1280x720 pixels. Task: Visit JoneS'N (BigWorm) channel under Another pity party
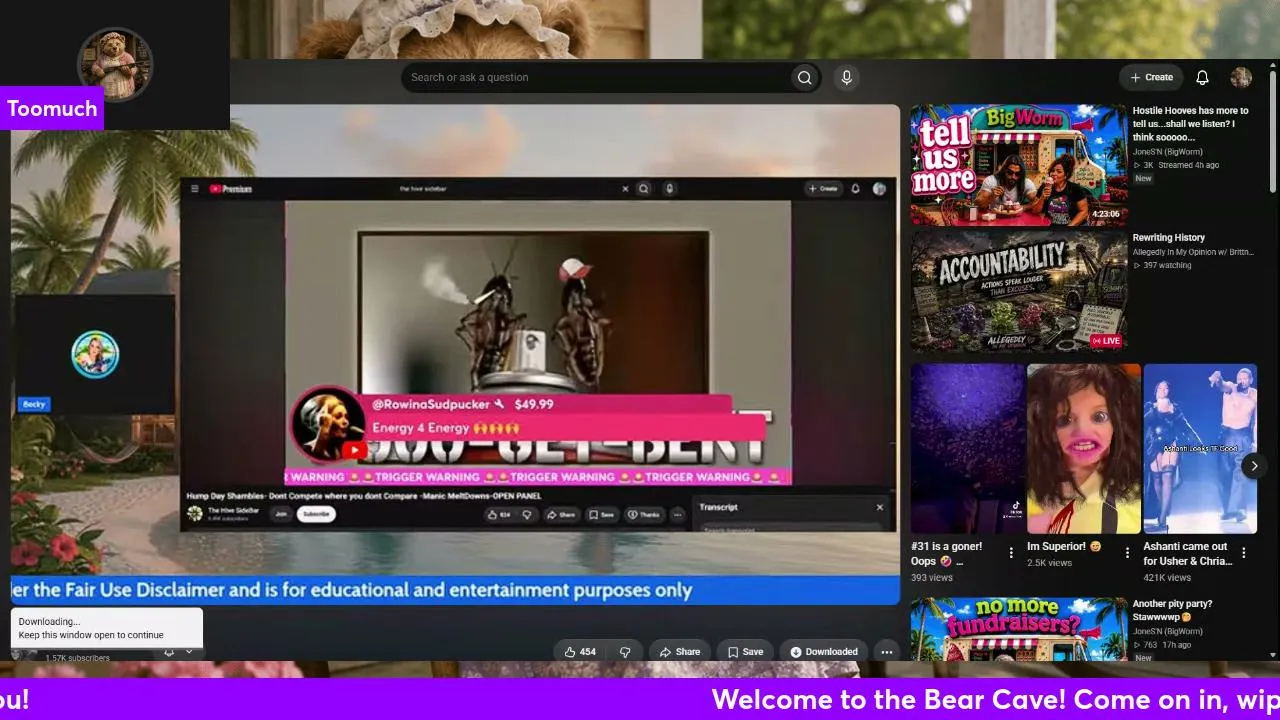1168,632
